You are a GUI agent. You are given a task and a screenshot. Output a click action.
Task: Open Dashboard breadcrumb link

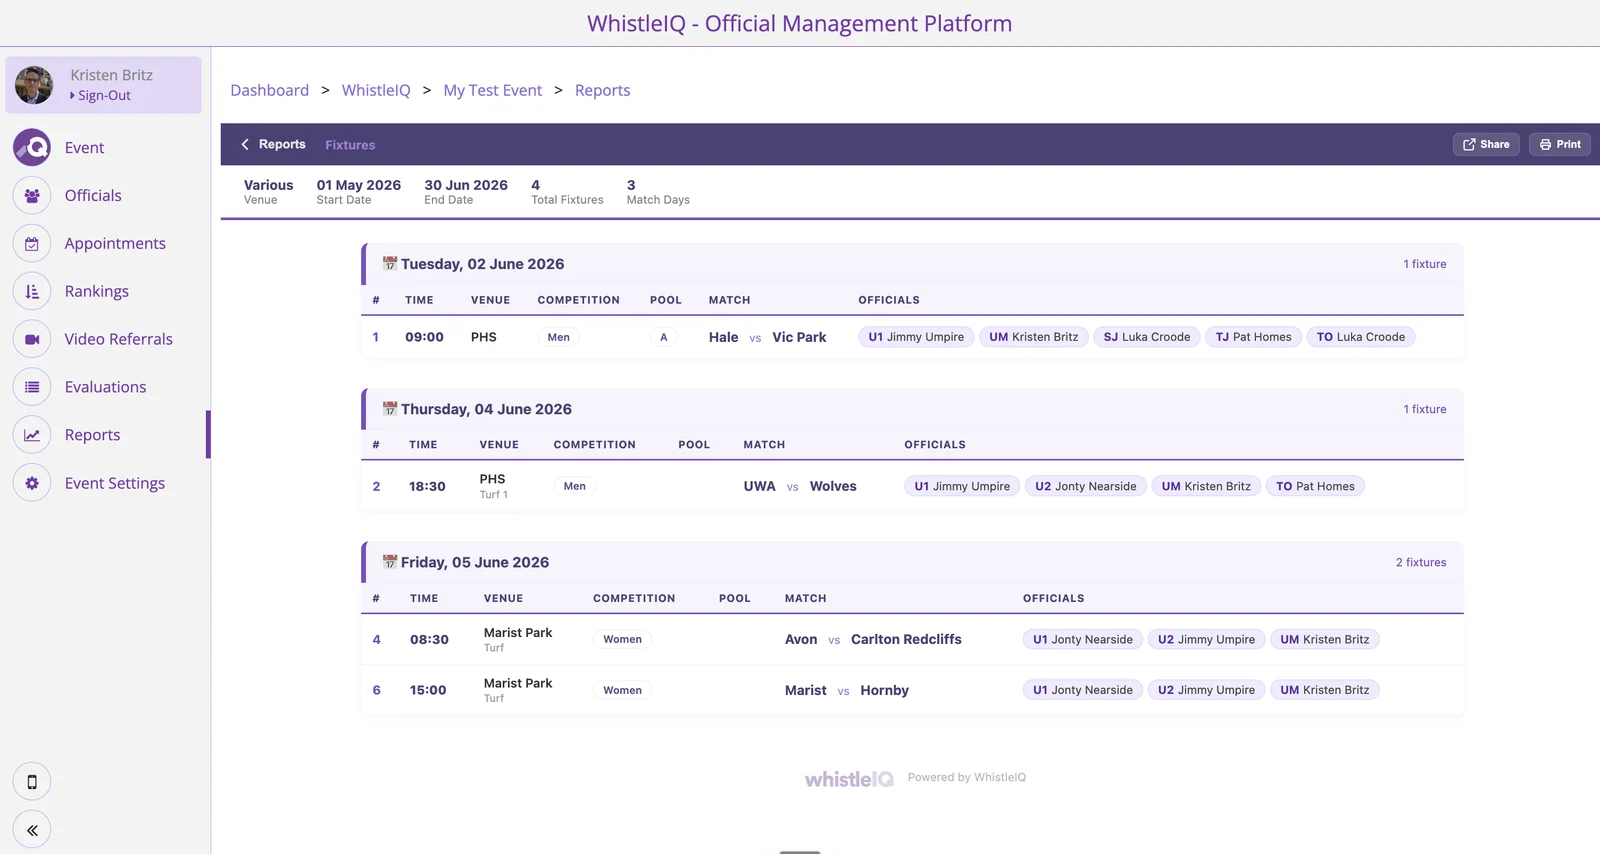coord(270,90)
